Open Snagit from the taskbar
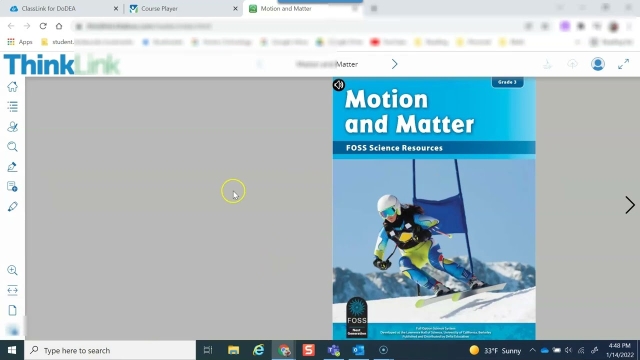The width and height of the screenshot is (640, 360). tap(309, 350)
